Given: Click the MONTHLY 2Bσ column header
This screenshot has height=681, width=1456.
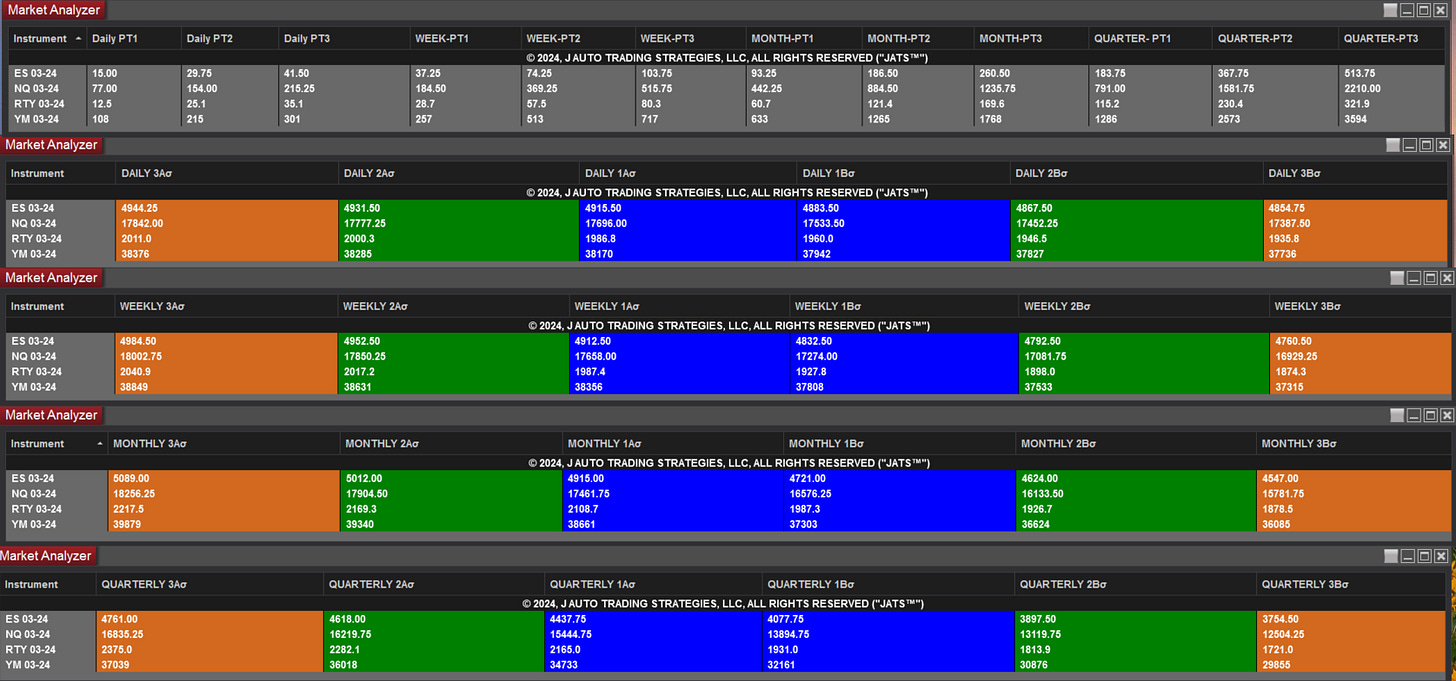Looking at the screenshot, I should [x=1136, y=443].
